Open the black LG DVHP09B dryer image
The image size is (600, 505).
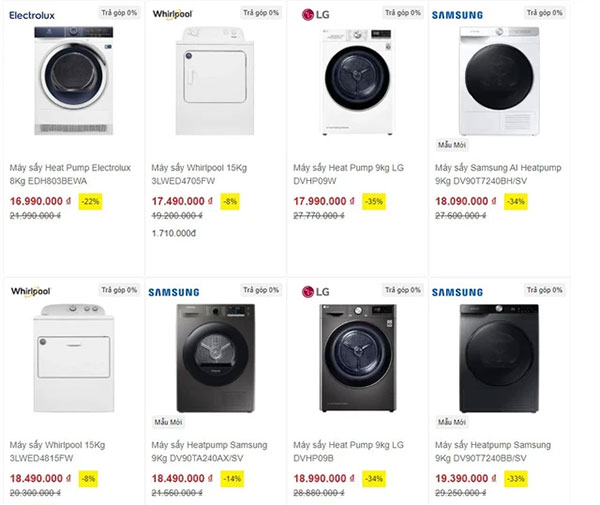tap(357, 357)
